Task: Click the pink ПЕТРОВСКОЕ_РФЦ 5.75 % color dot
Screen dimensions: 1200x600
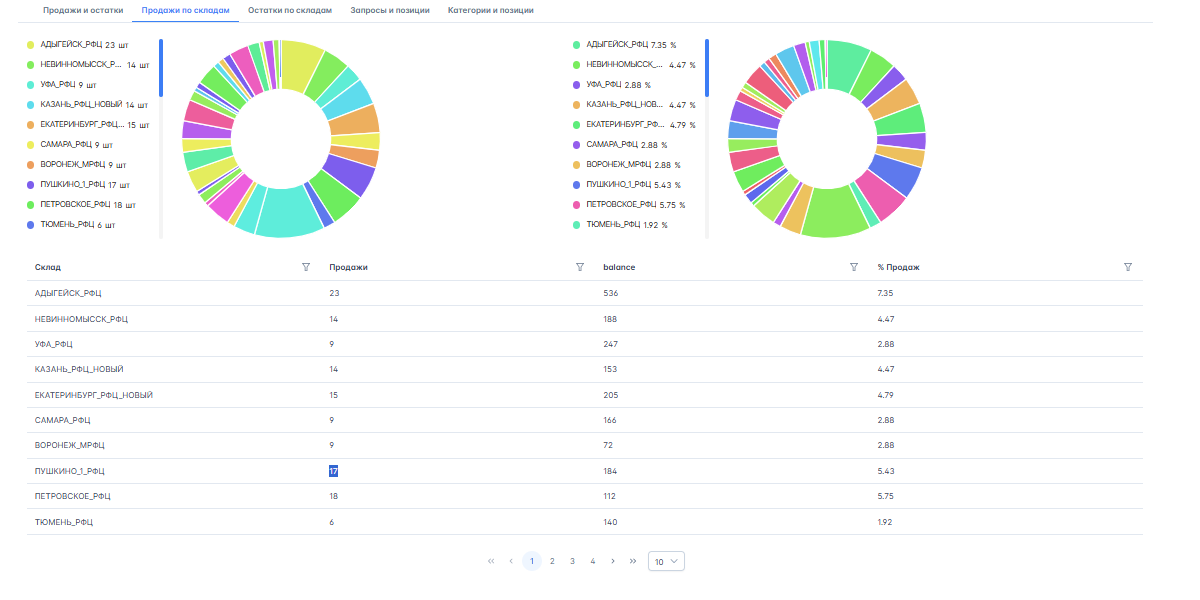Action: pos(577,205)
